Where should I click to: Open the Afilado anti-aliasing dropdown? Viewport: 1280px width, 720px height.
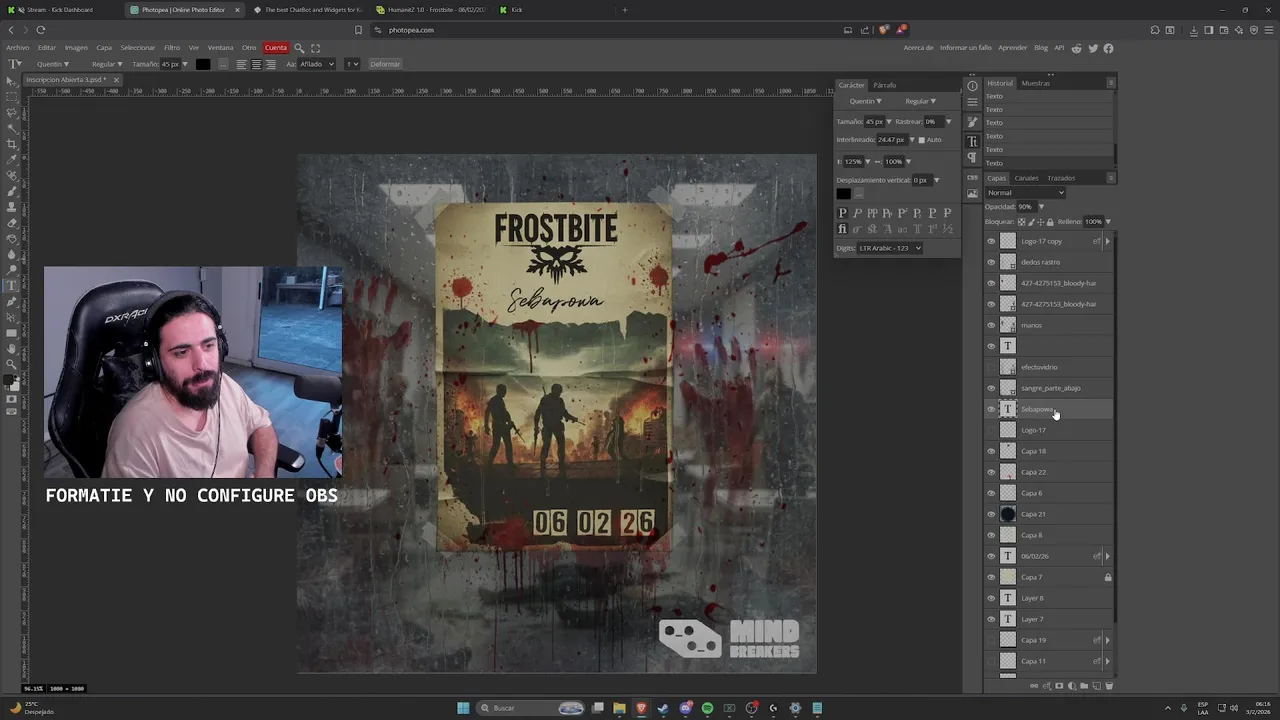tap(316, 64)
